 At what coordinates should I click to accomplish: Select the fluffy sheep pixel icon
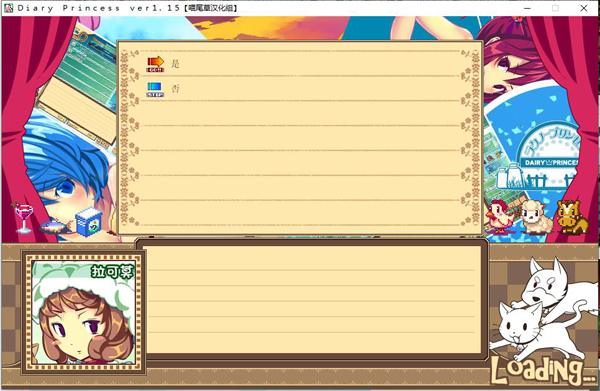pyautogui.click(x=536, y=217)
